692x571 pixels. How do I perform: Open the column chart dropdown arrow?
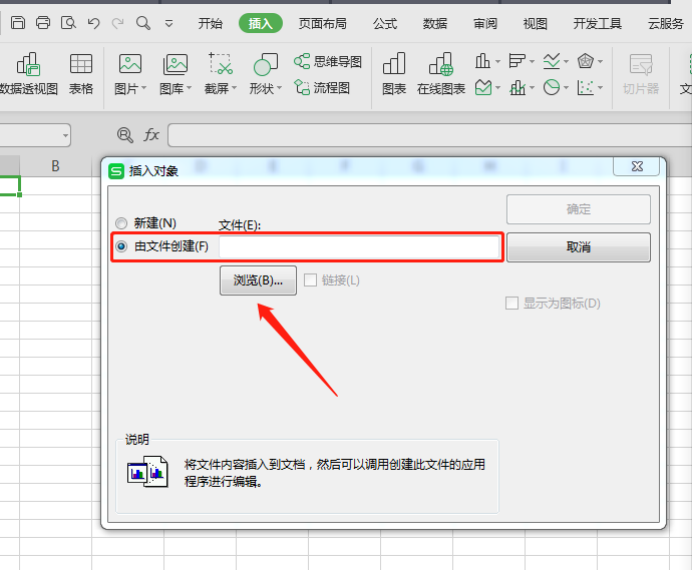tap(497, 61)
